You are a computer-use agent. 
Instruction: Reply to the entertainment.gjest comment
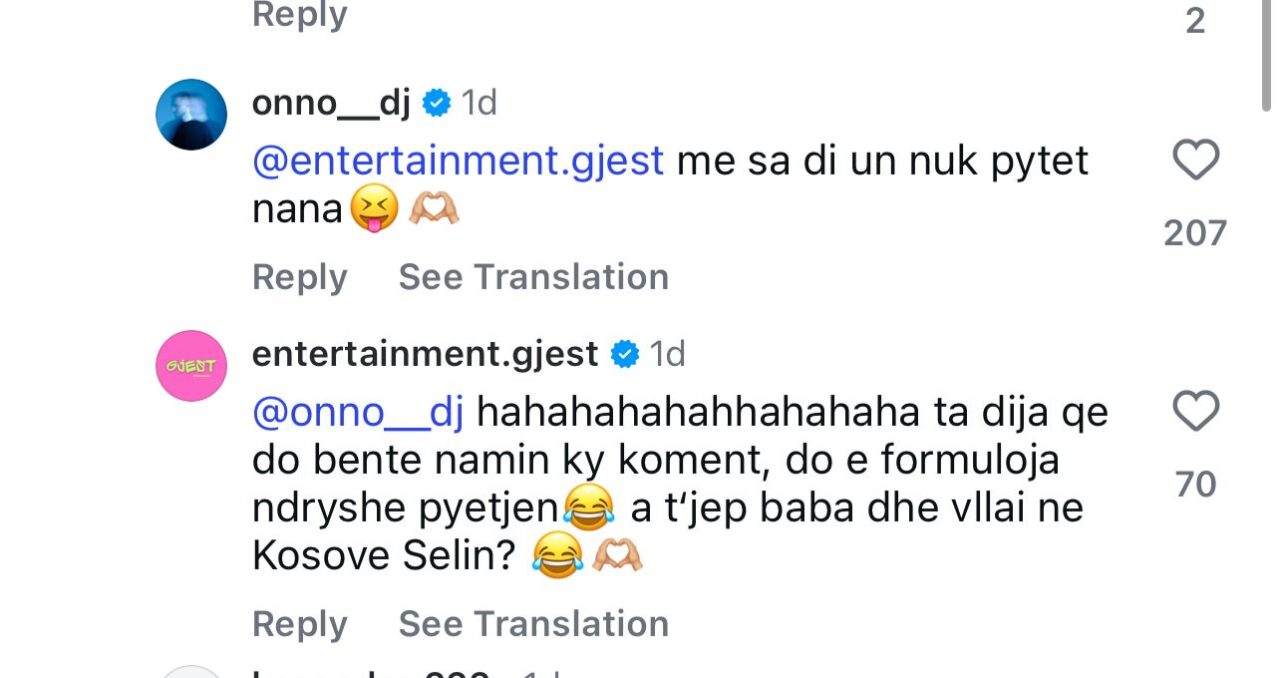[299, 624]
